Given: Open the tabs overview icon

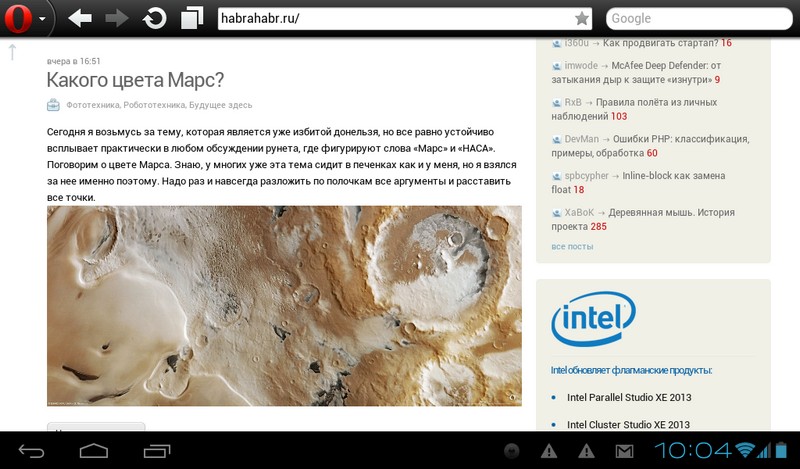Looking at the screenshot, I should pos(192,18).
